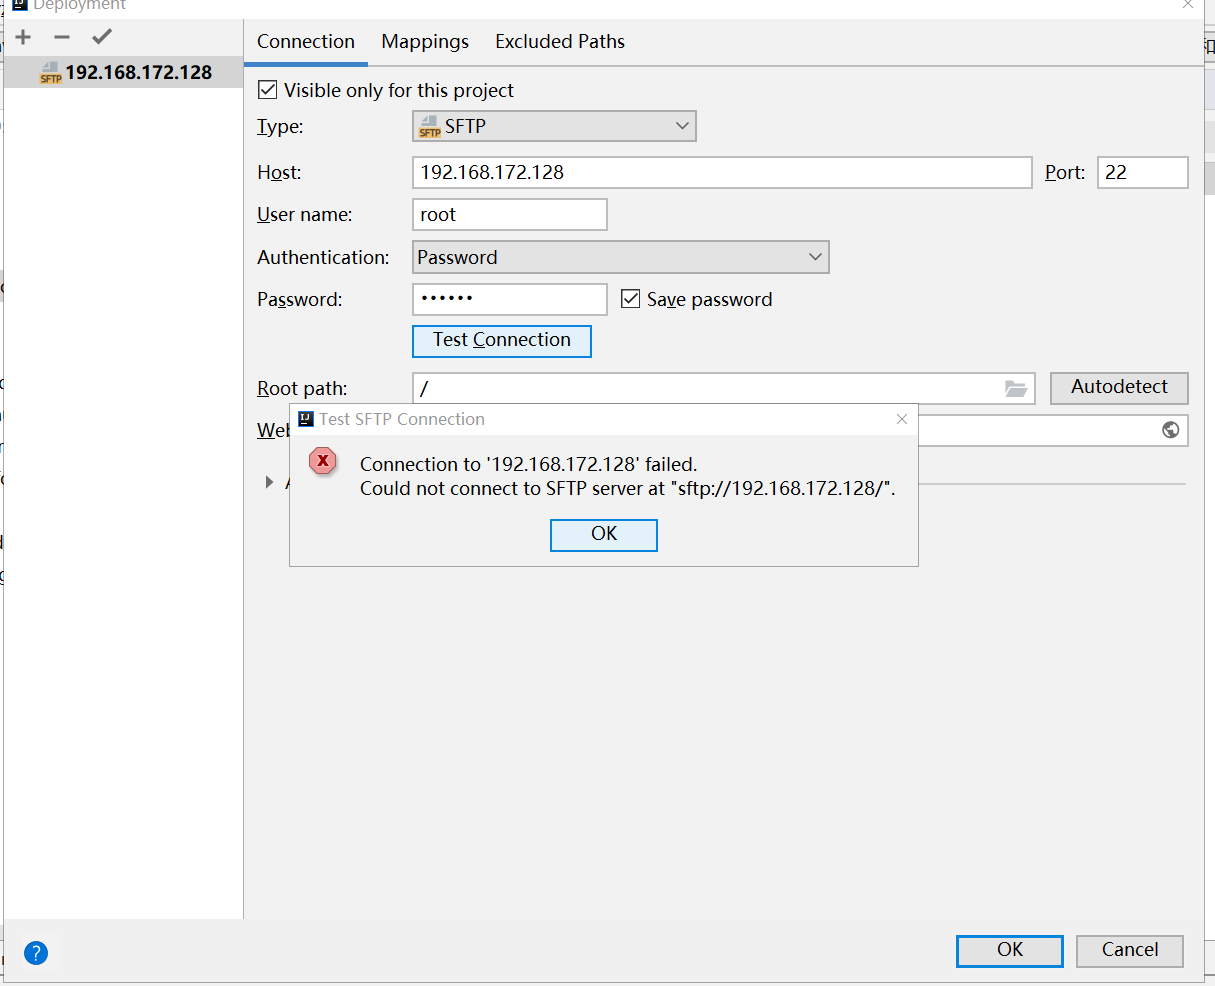Click the remove server minus icon
The height and width of the screenshot is (986, 1215).
pyautogui.click(x=62, y=38)
